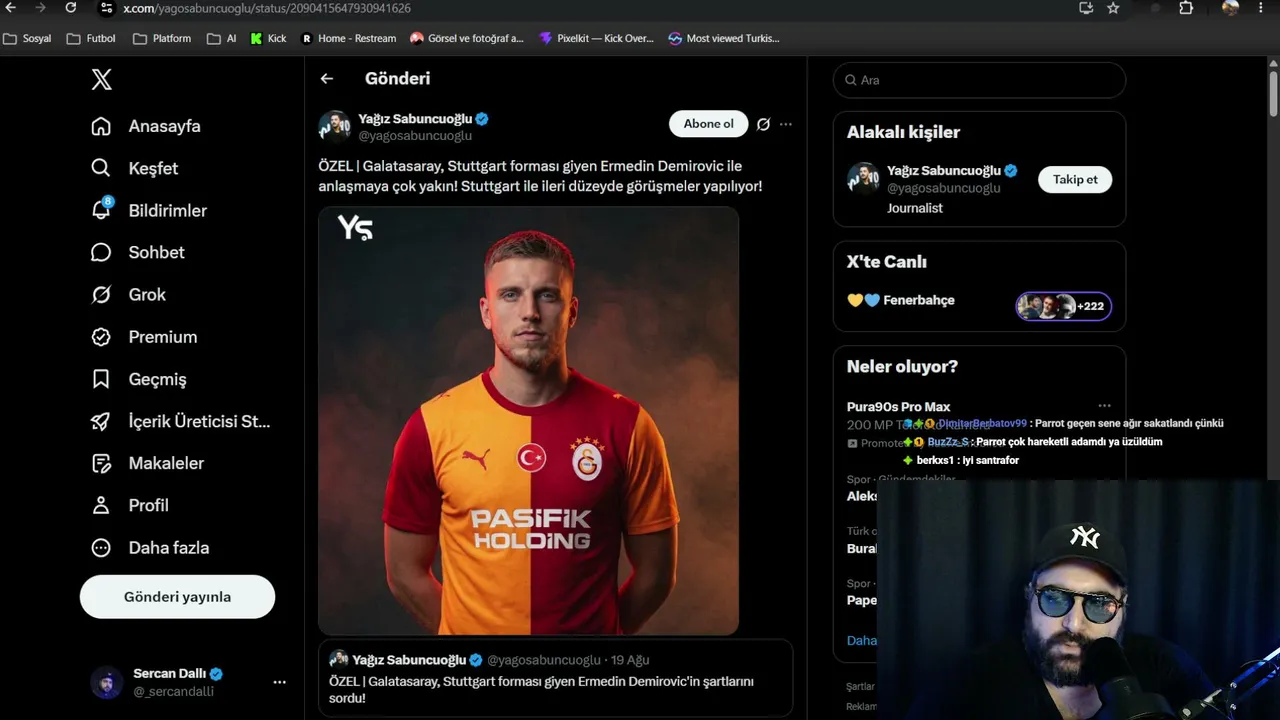This screenshot has width=1280, height=720.
Task: Click Sercan Dallı account avatar
Action: 107,682
